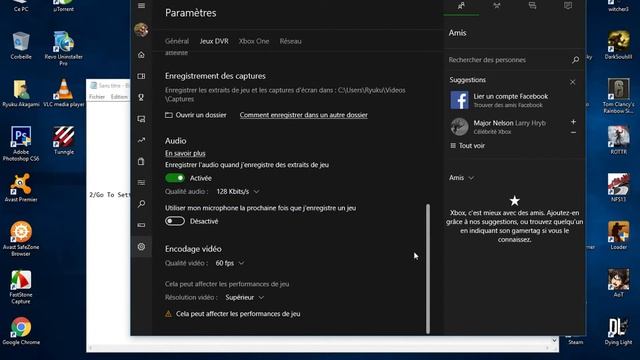
Task: Open Tunngle desktop shortcut
Action: (x=64, y=140)
